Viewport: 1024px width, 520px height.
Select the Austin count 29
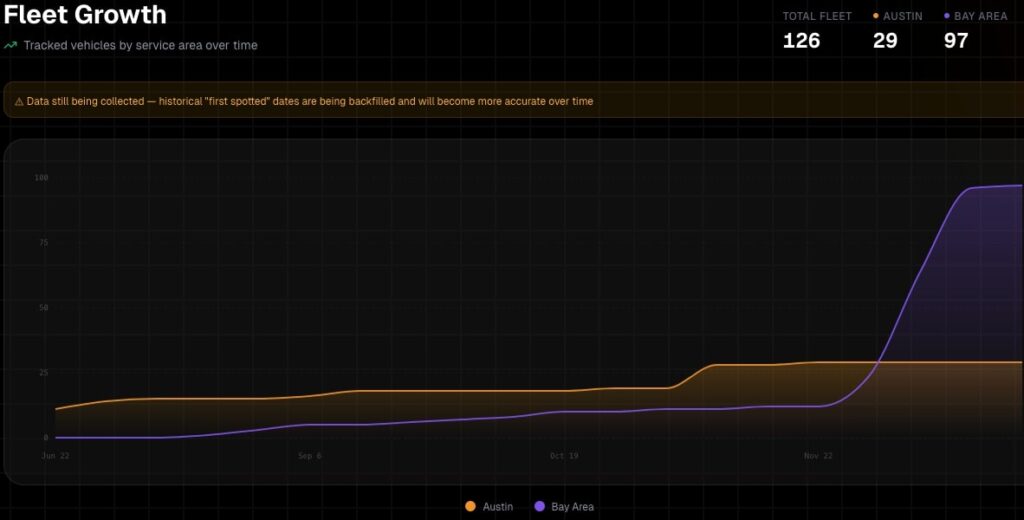click(x=885, y=41)
